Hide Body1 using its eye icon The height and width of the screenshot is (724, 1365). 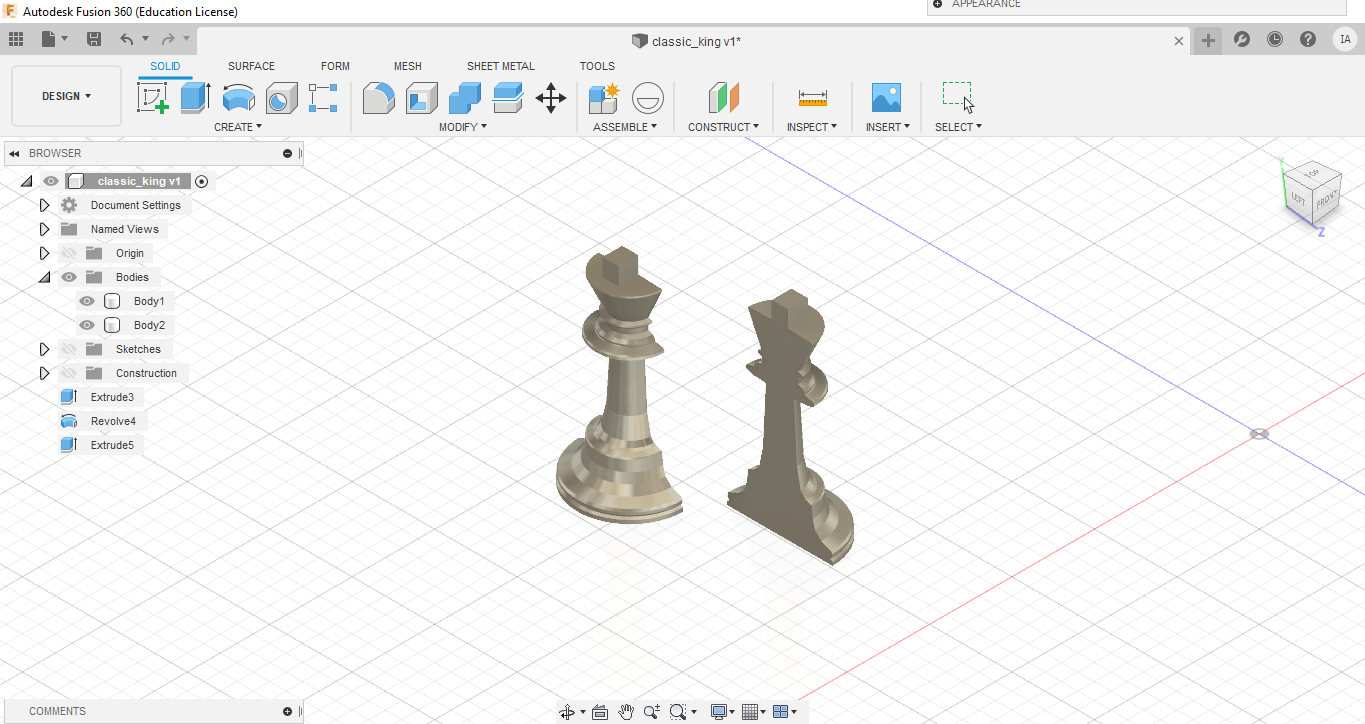(87, 301)
